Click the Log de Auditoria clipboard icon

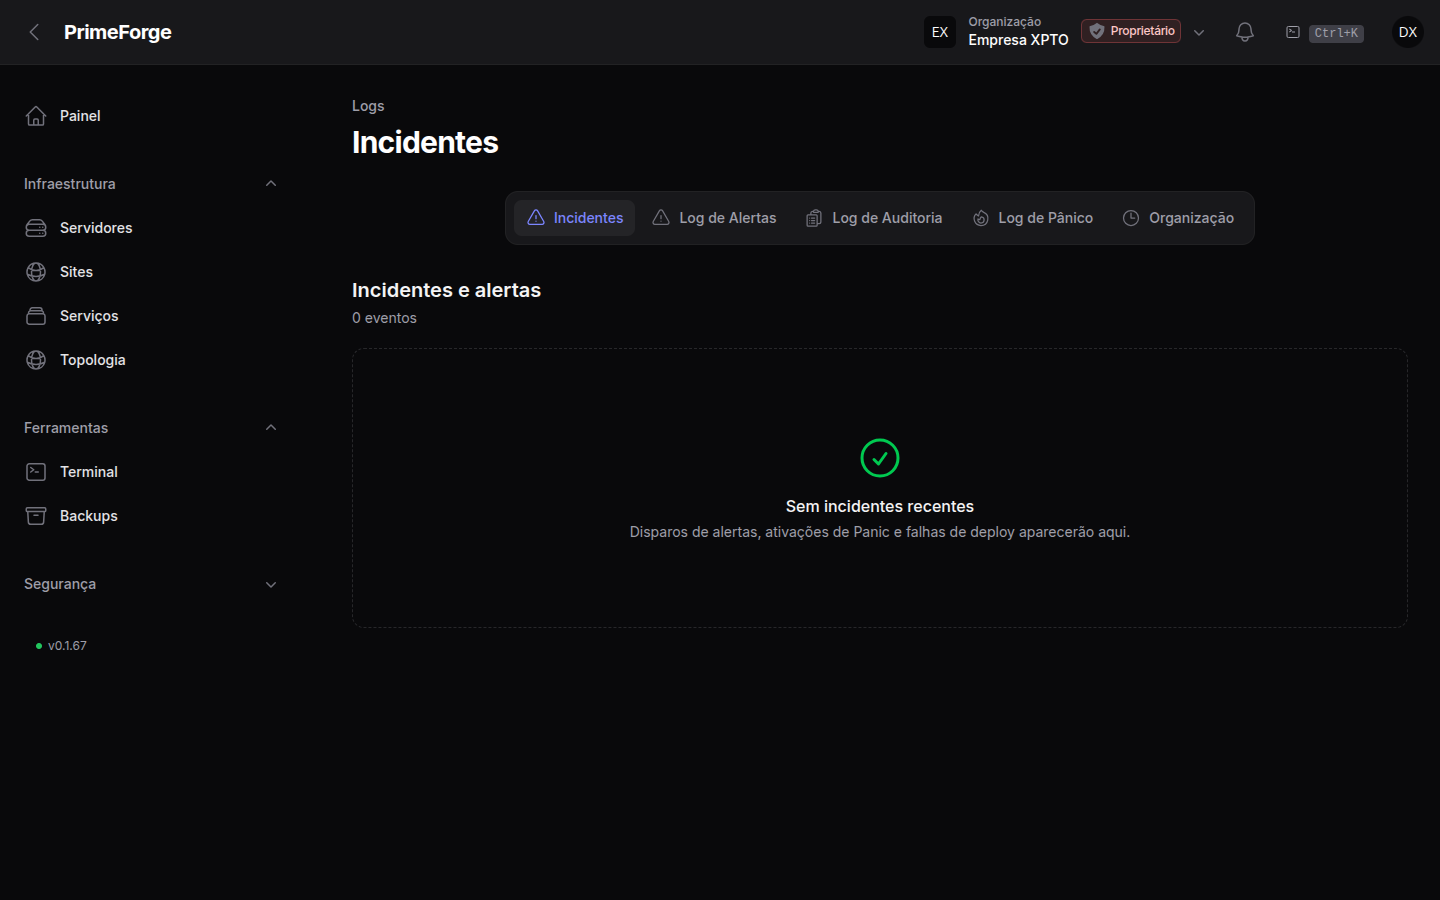tap(814, 218)
